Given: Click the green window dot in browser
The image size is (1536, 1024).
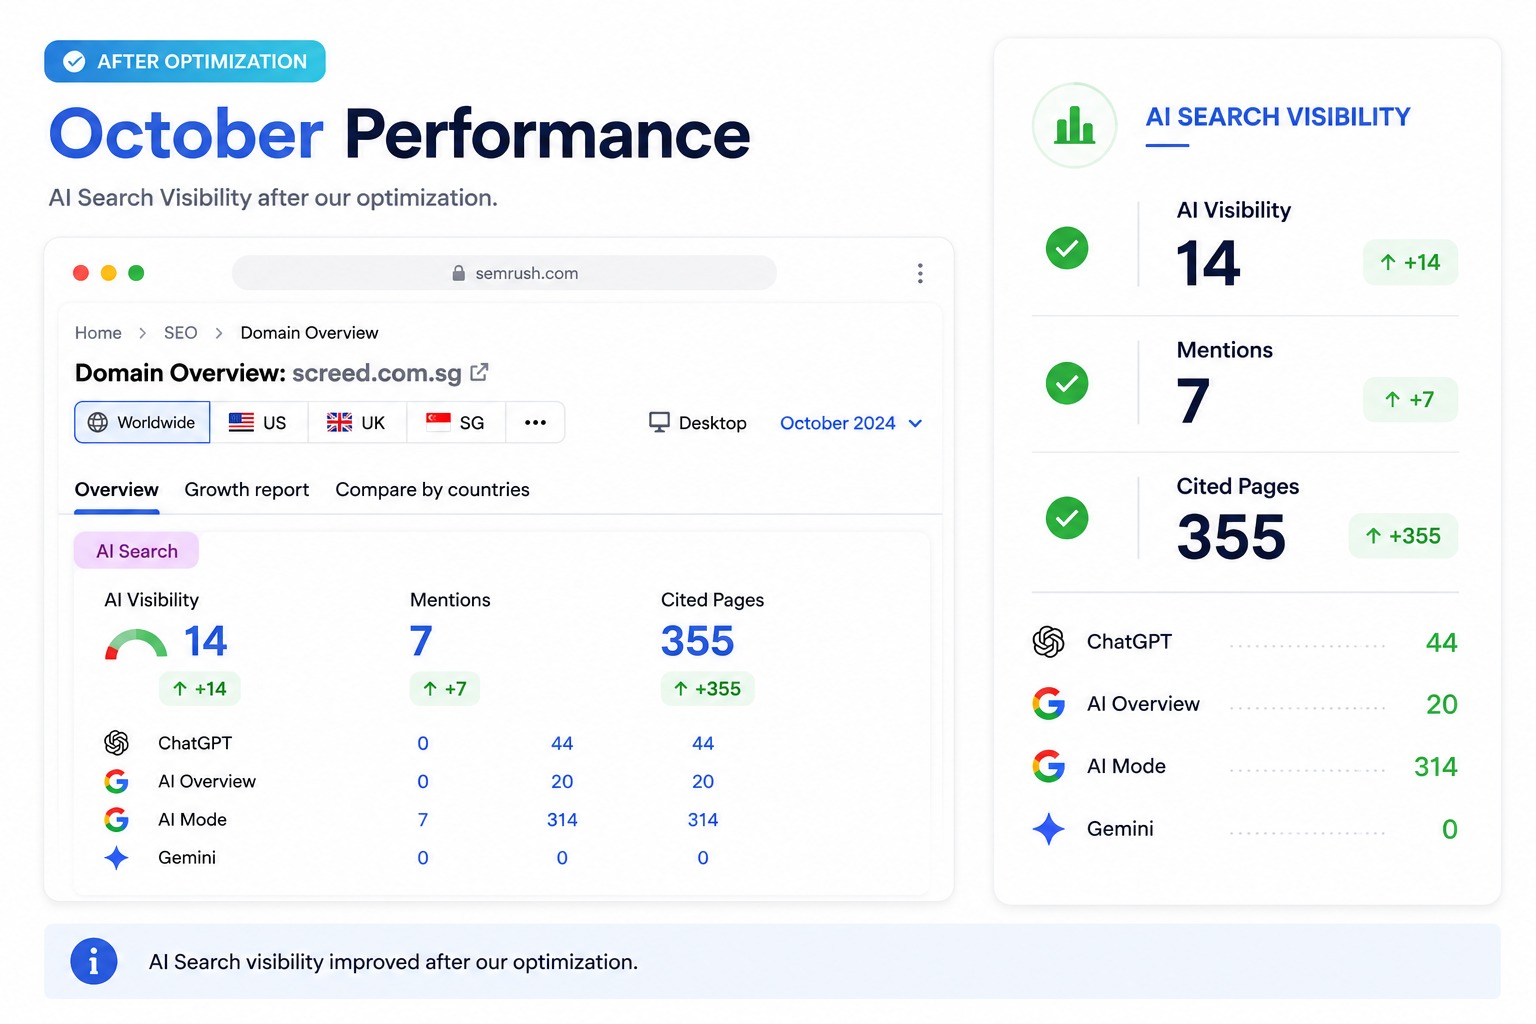Looking at the screenshot, I should click(x=136, y=273).
